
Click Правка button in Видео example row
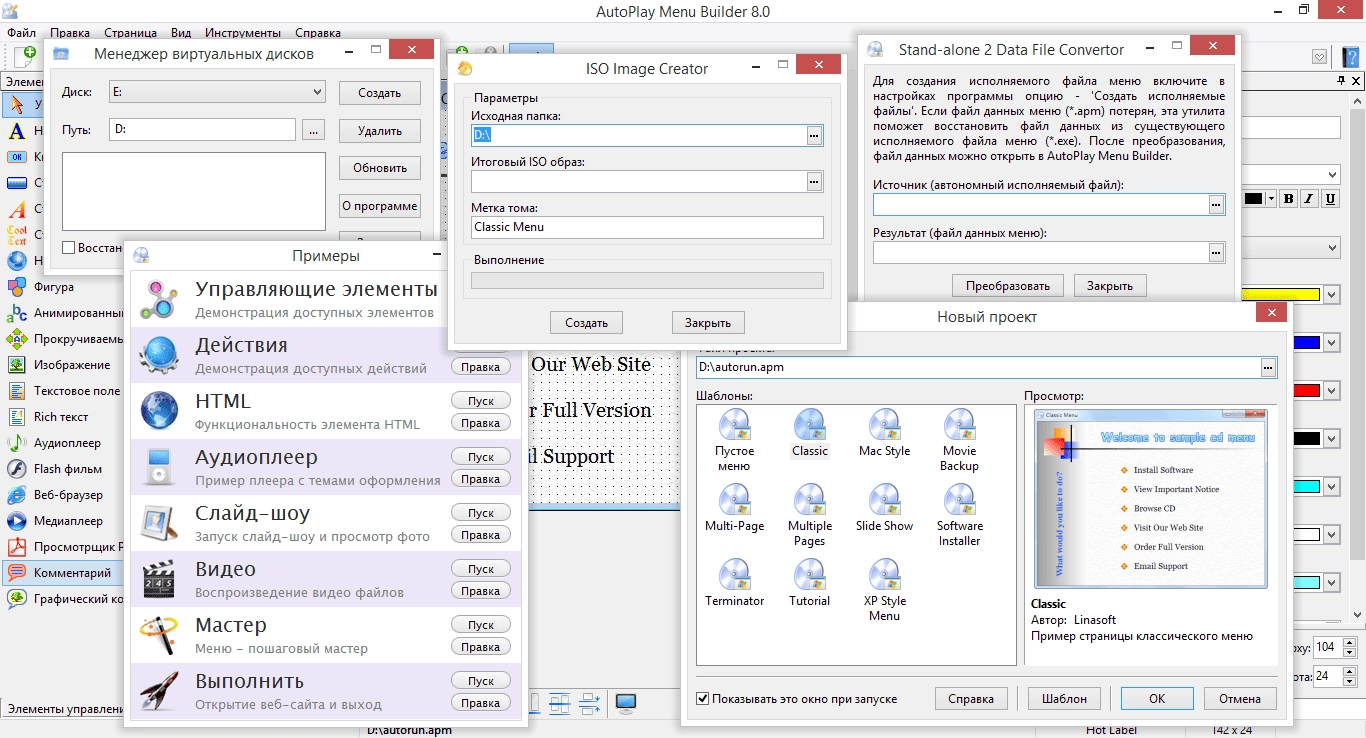[481, 591]
